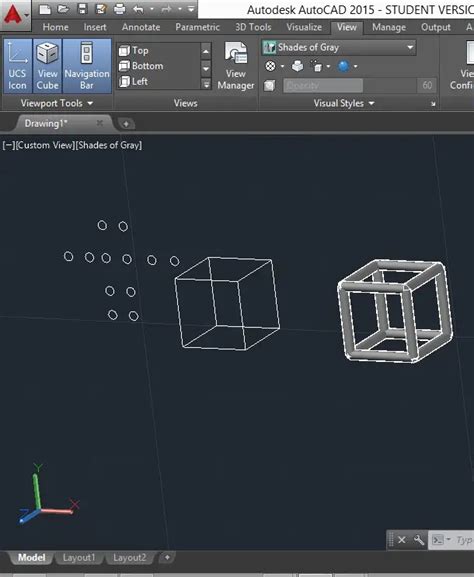The height and width of the screenshot is (577, 474).
Task: Click the Viewport Configuration button
Action: [462, 66]
